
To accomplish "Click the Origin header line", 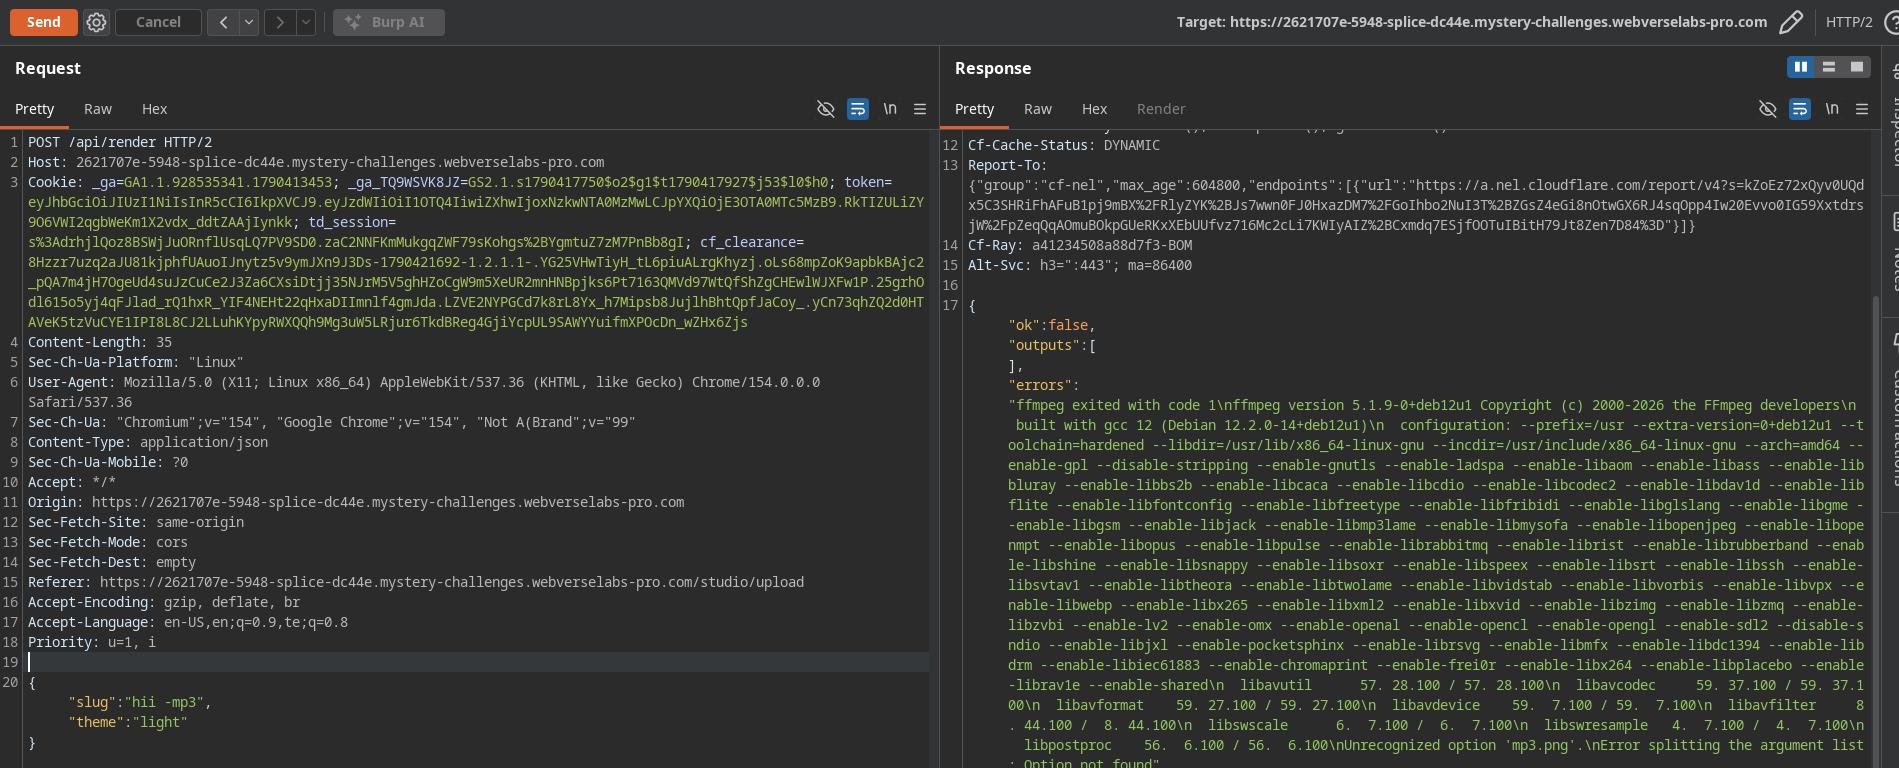I will pos(356,502).
